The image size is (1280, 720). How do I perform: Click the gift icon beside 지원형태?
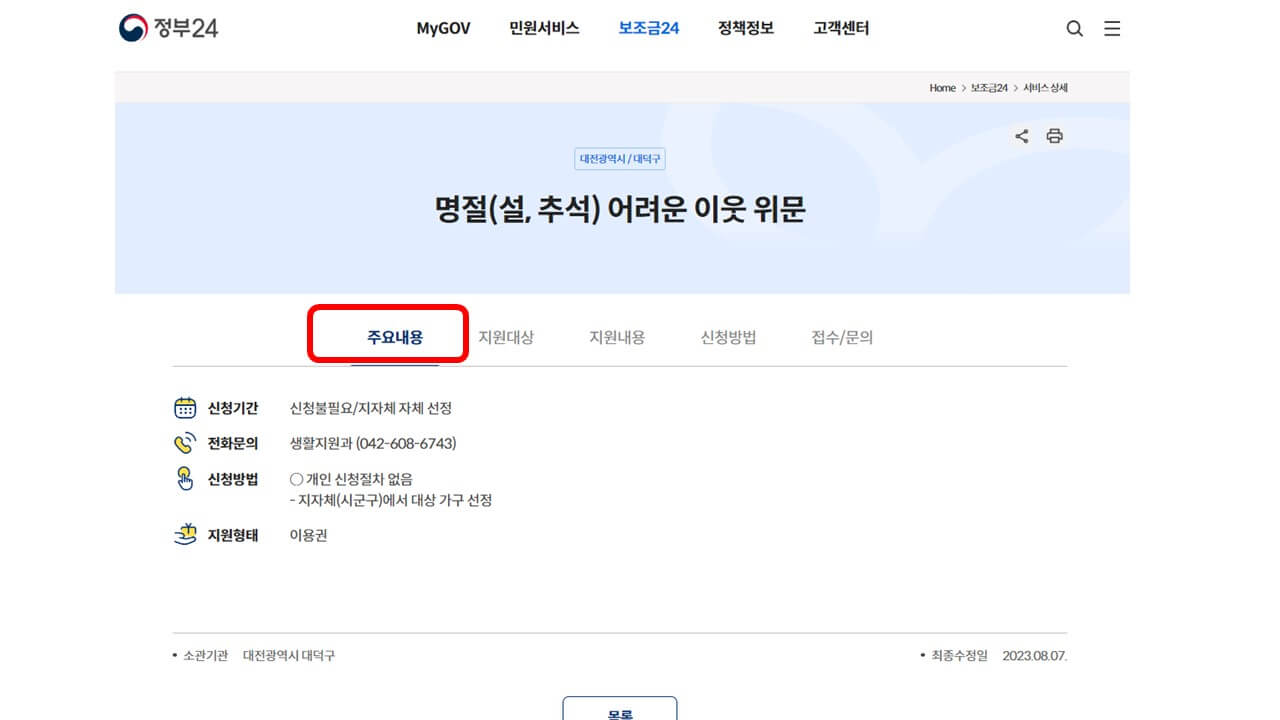coord(185,533)
